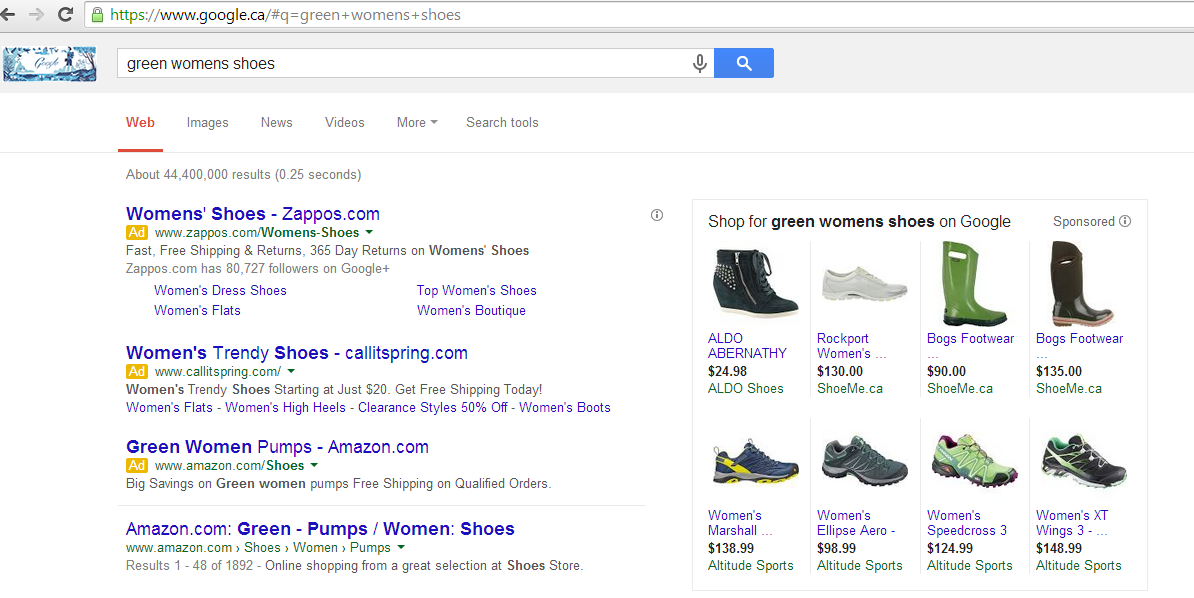The image size is (1194, 598).
Task: Click Women's High Heels link
Action: (x=286, y=408)
